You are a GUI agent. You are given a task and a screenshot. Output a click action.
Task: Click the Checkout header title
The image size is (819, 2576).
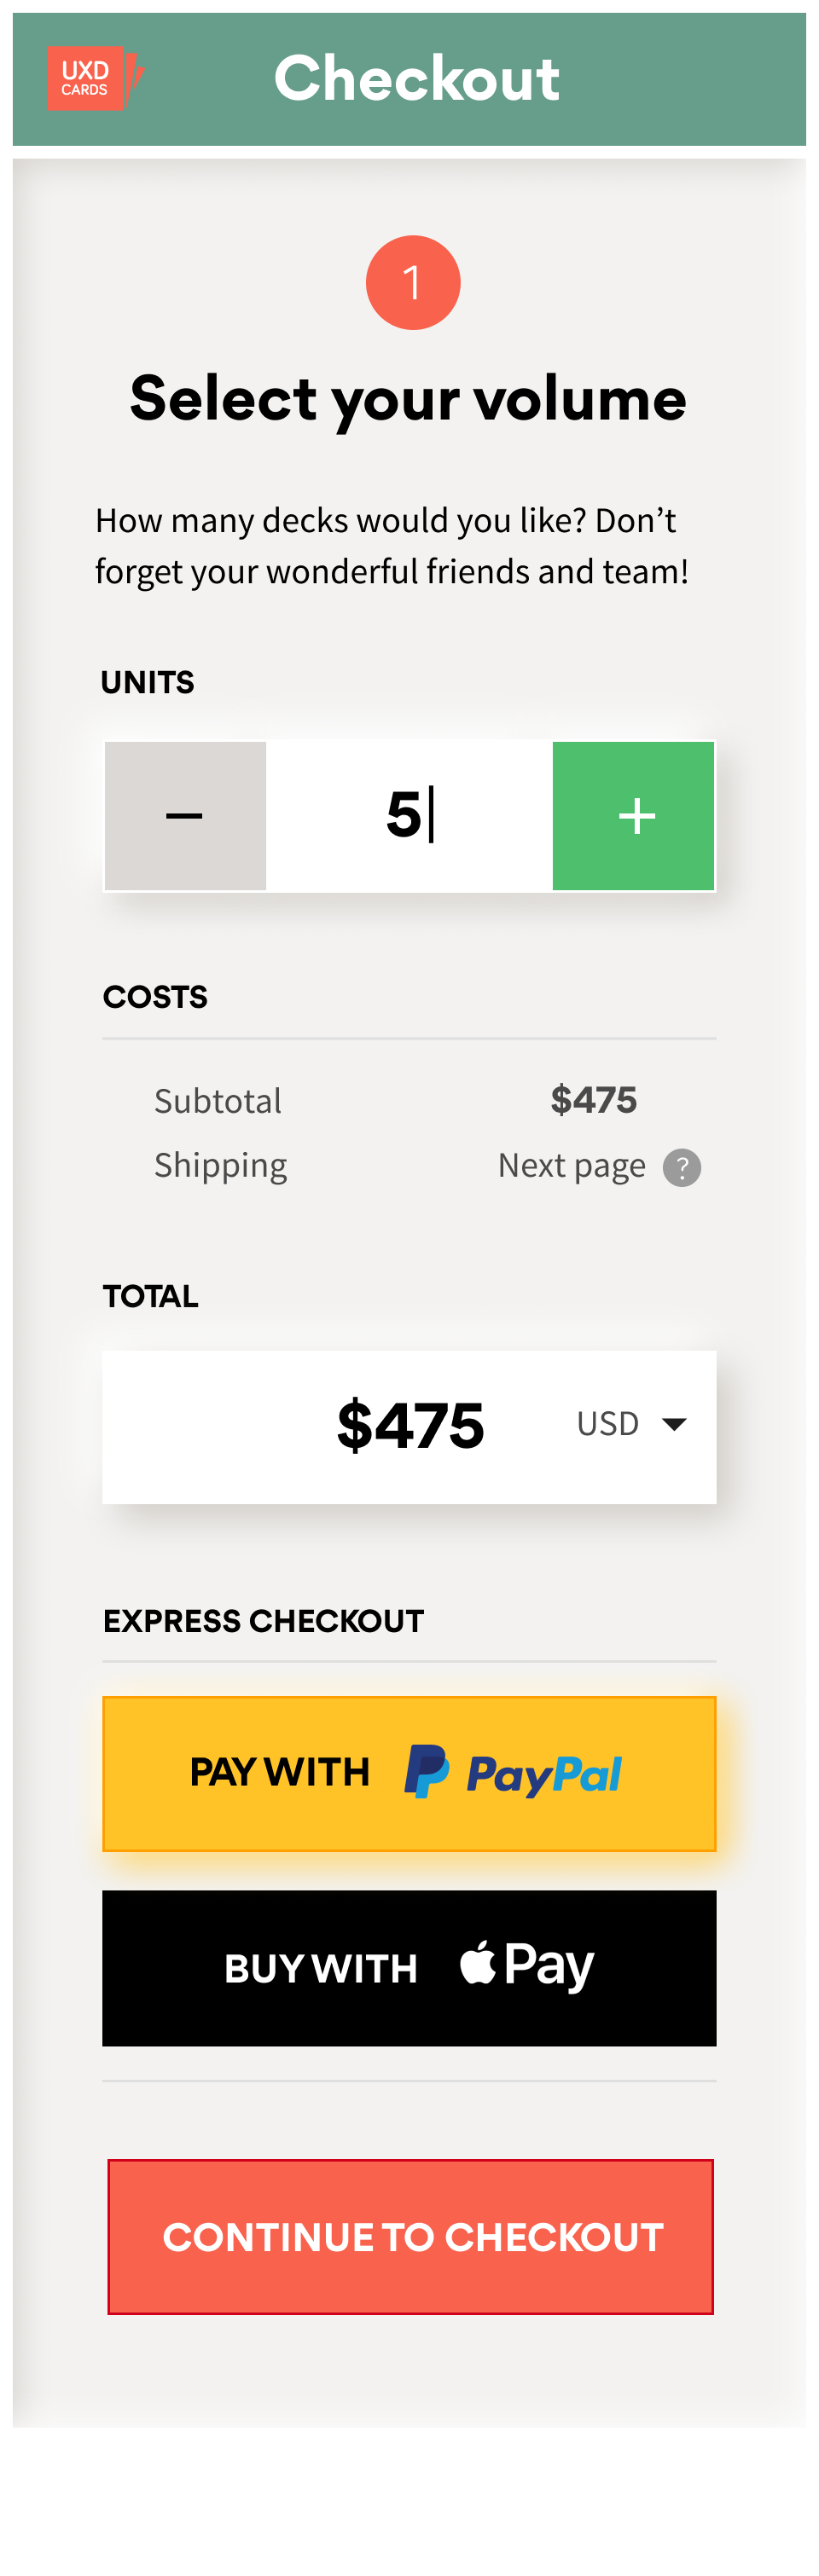click(418, 78)
